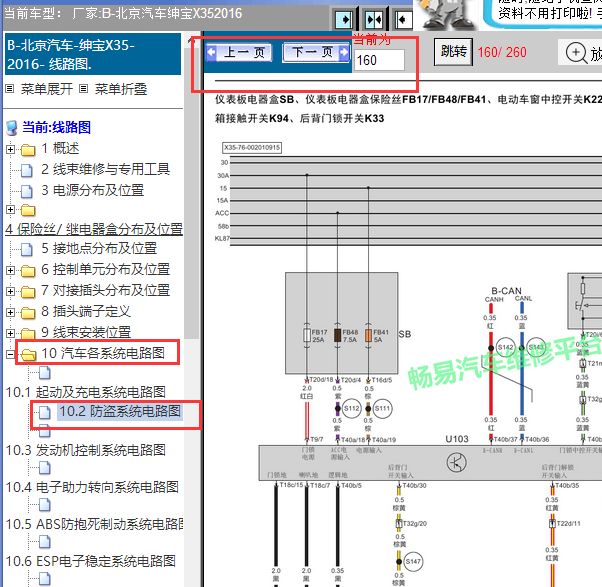Click the S111 splice circle
The image size is (602, 587).
click(x=382, y=408)
